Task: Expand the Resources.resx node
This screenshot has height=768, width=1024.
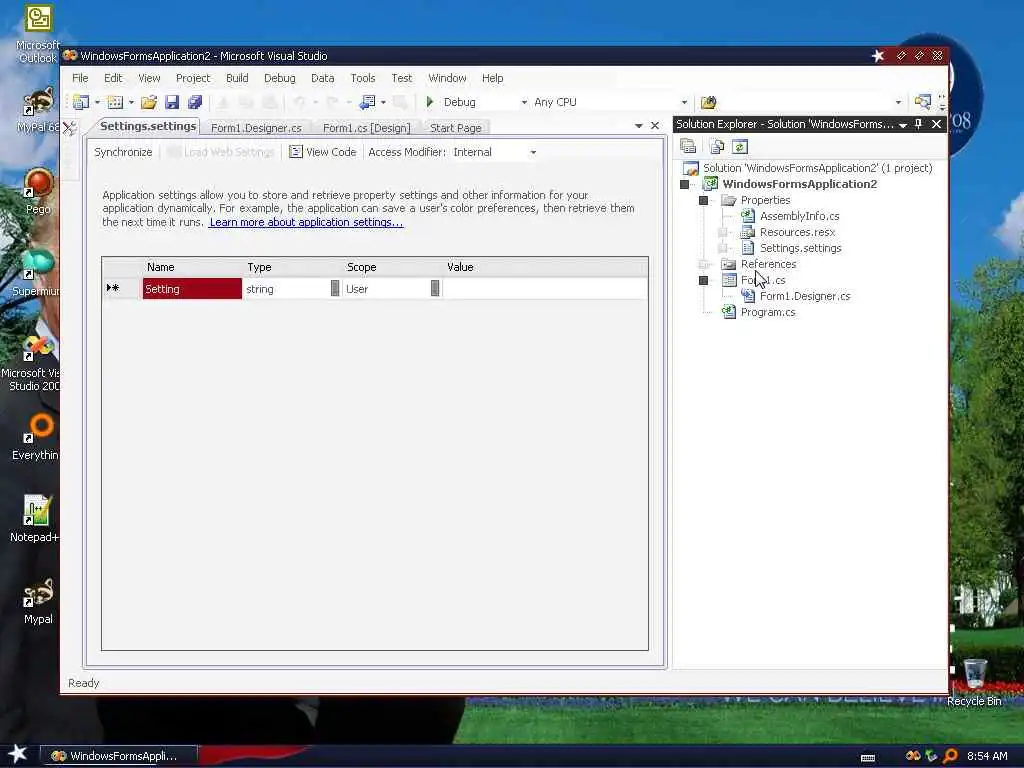Action: pos(722,232)
